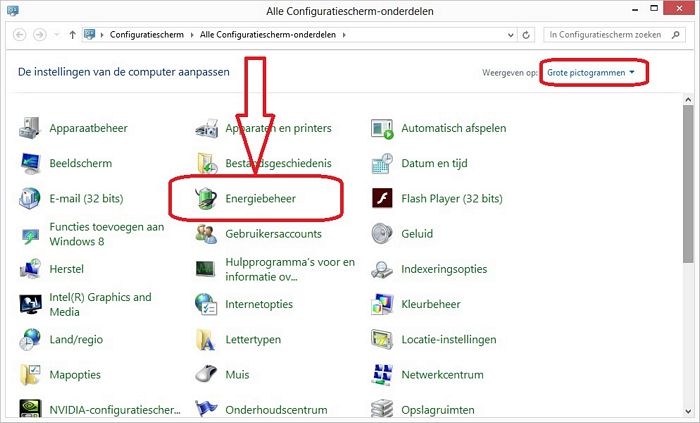The image size is (700, 423).
Task: Open the Datum en tijd calendar icon
Action: tap(382, 163)
